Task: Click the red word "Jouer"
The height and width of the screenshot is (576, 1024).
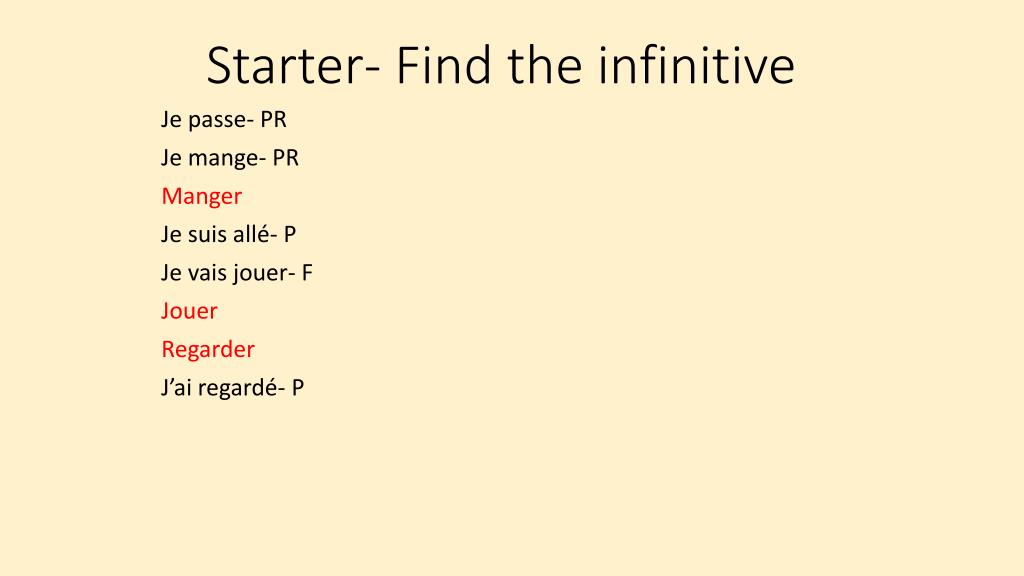Action: (189, 311)
